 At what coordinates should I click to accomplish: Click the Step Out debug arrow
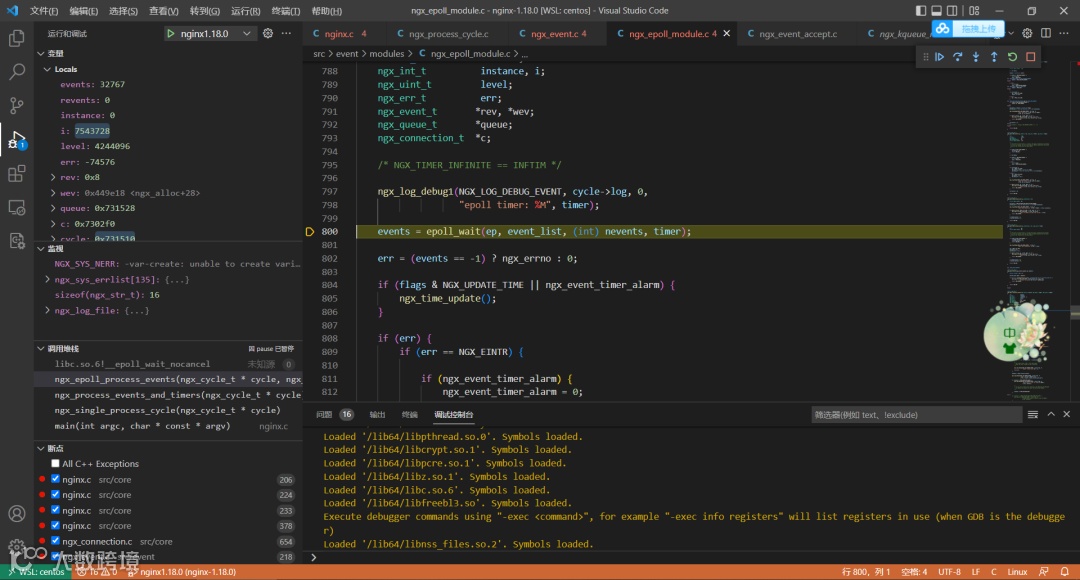tap(994, 57)
